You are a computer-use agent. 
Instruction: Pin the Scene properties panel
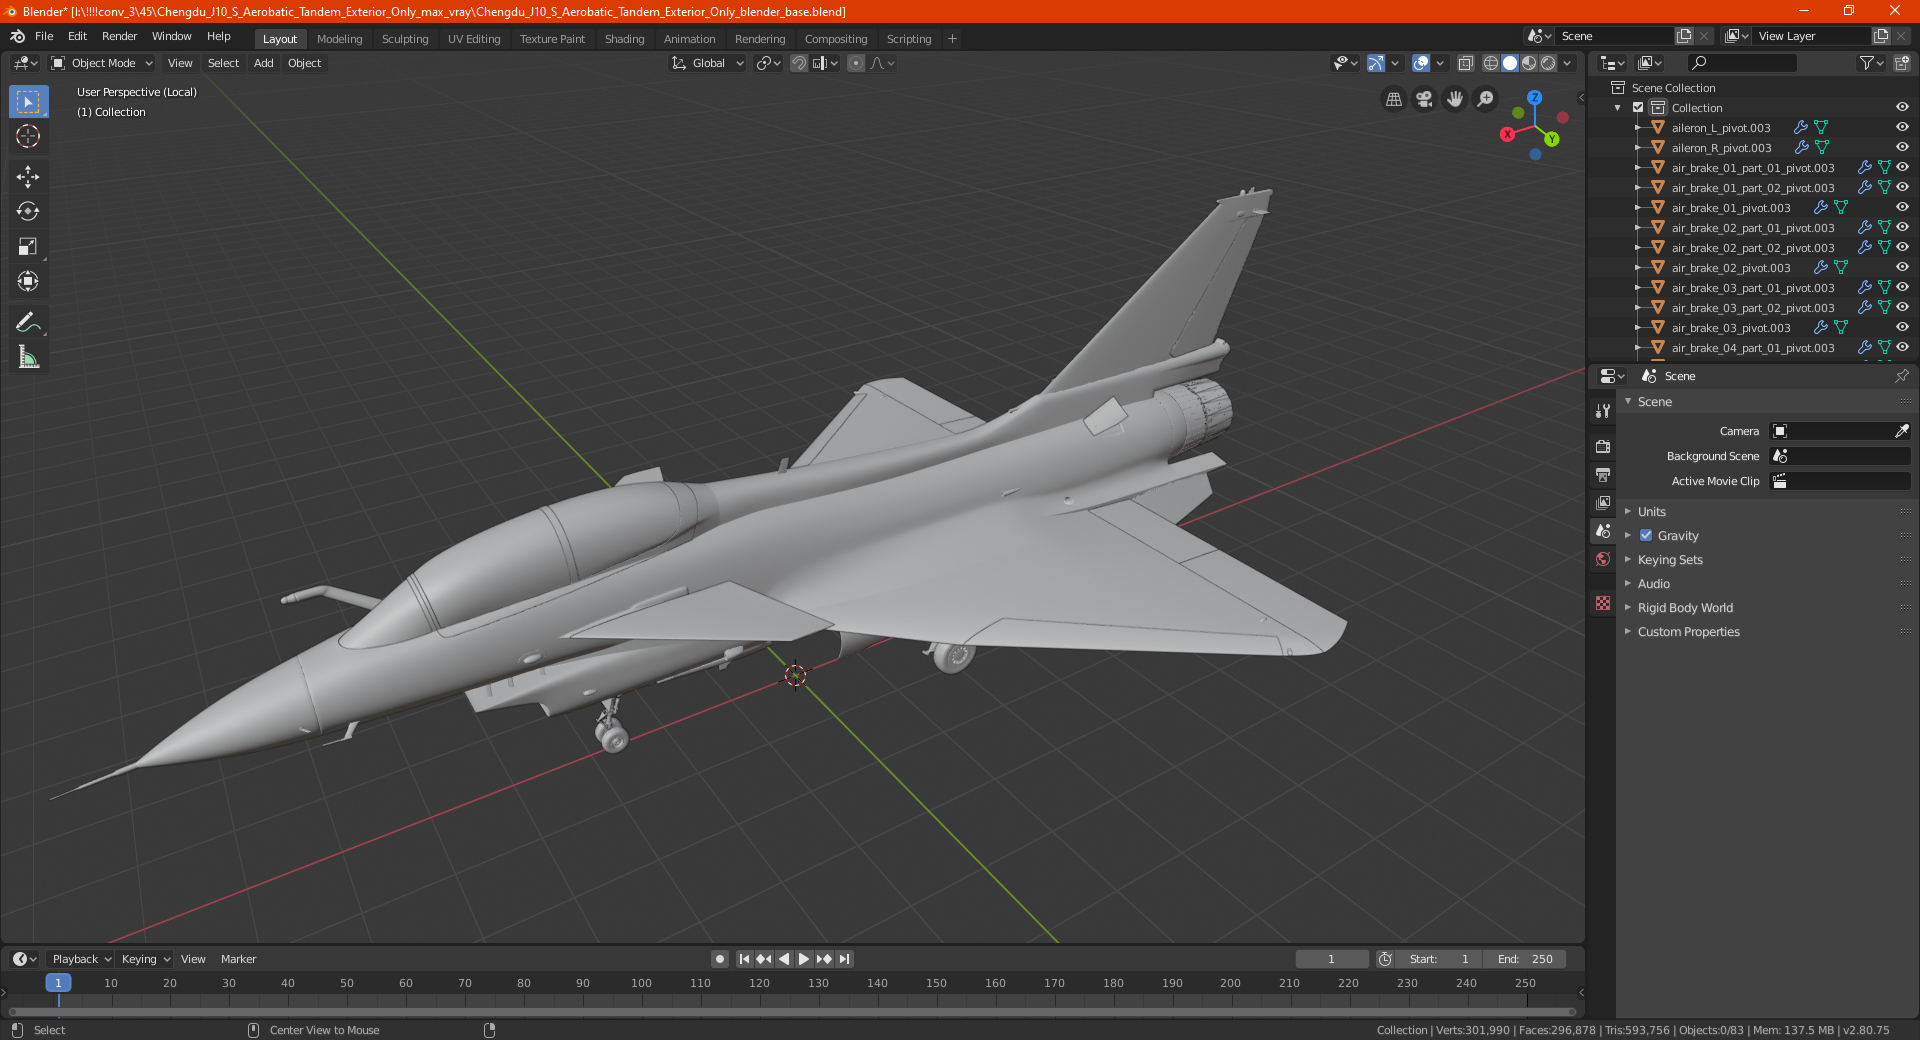[1901, 376]
